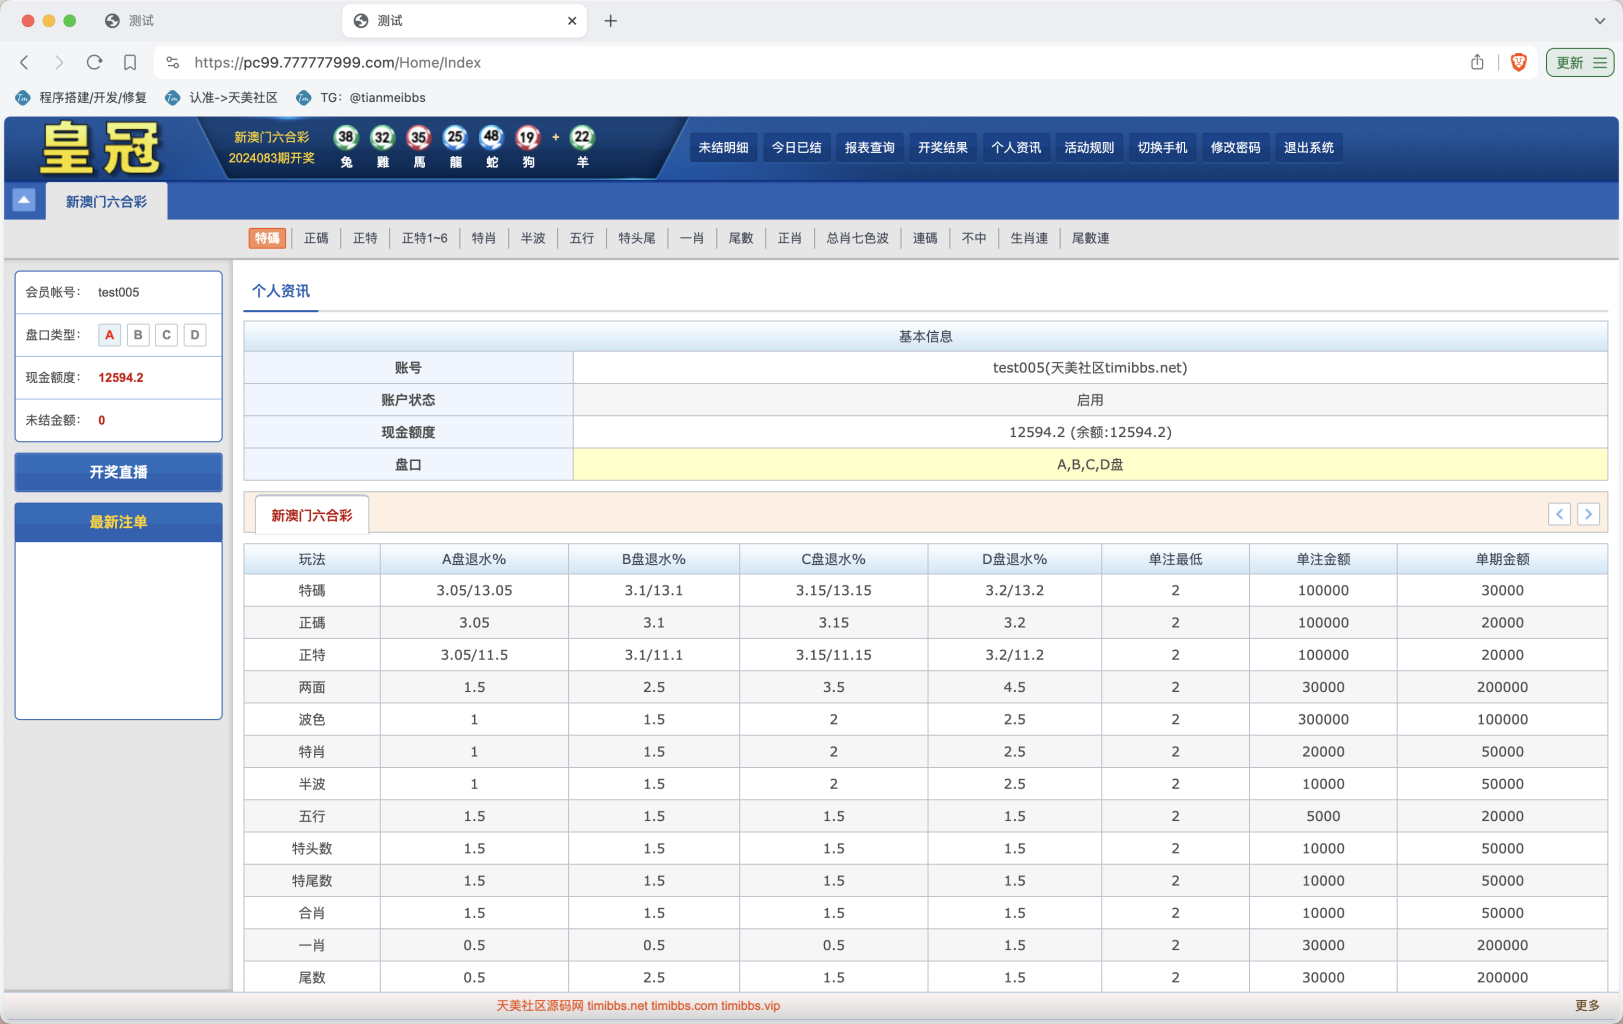Open 开奖直播 live draw
Screen dimensions: 1623x1024
click(118, 472)
